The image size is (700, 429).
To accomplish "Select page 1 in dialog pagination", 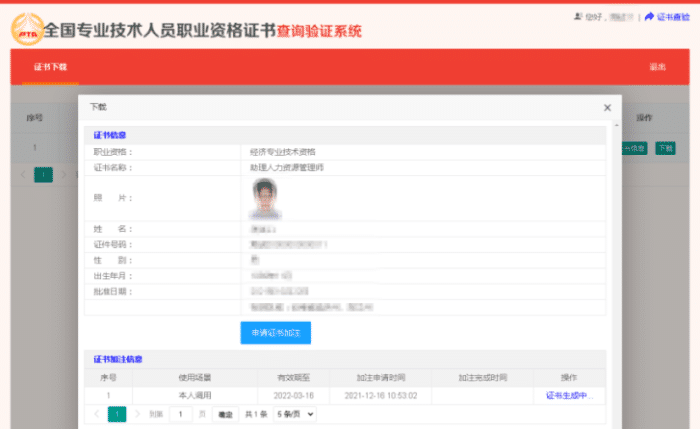I will (x=117, y=414).
